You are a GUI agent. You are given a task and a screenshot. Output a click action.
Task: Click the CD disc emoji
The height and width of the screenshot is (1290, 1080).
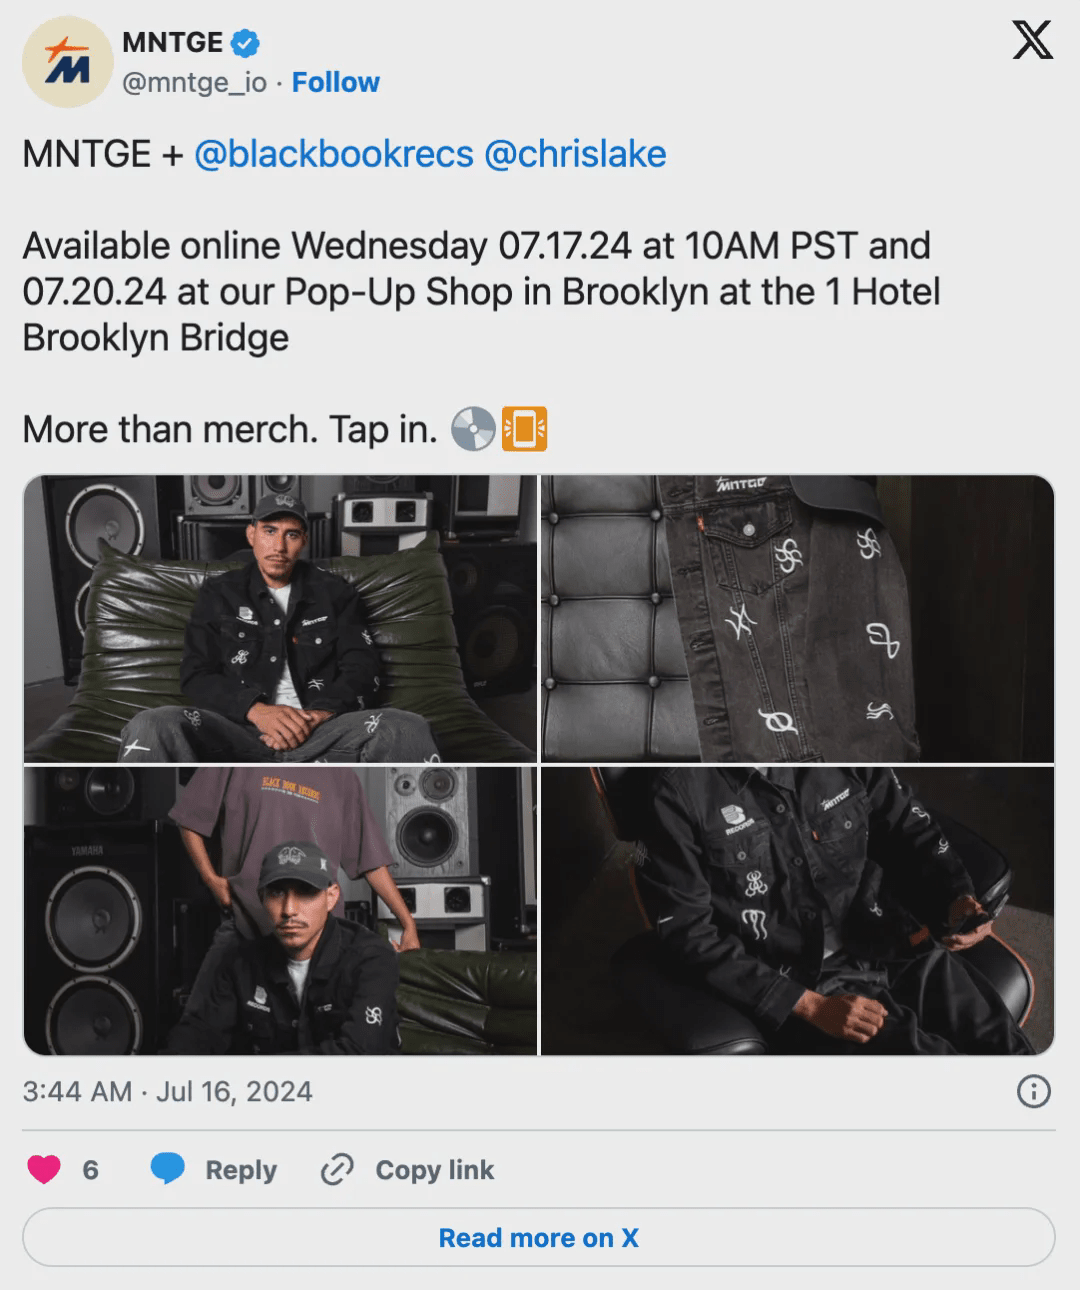pyautogui.click(x=473, y=429)
